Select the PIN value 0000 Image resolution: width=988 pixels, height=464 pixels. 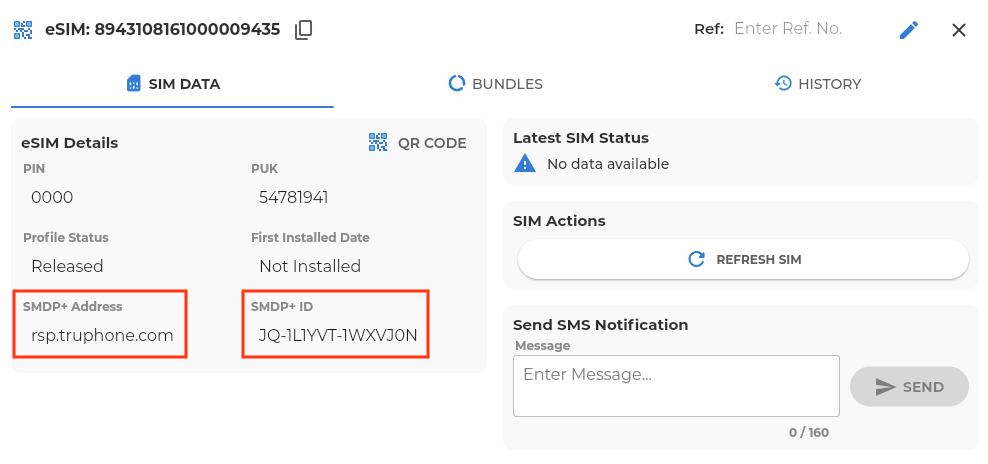point(52,198)
